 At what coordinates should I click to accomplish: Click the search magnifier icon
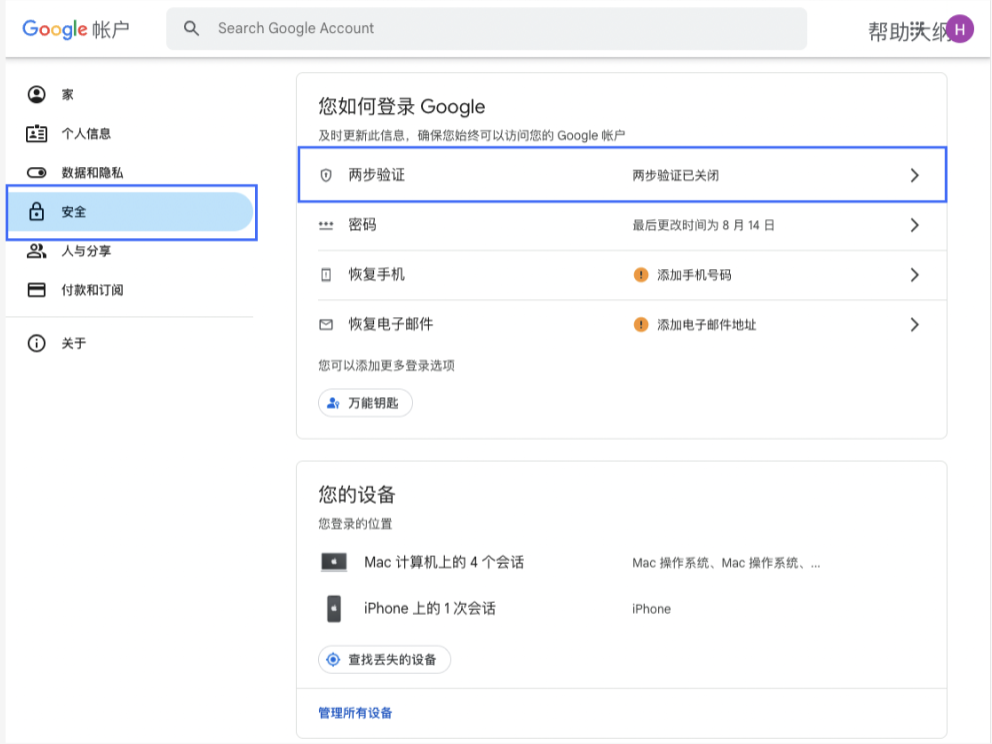tap(192, 29)
